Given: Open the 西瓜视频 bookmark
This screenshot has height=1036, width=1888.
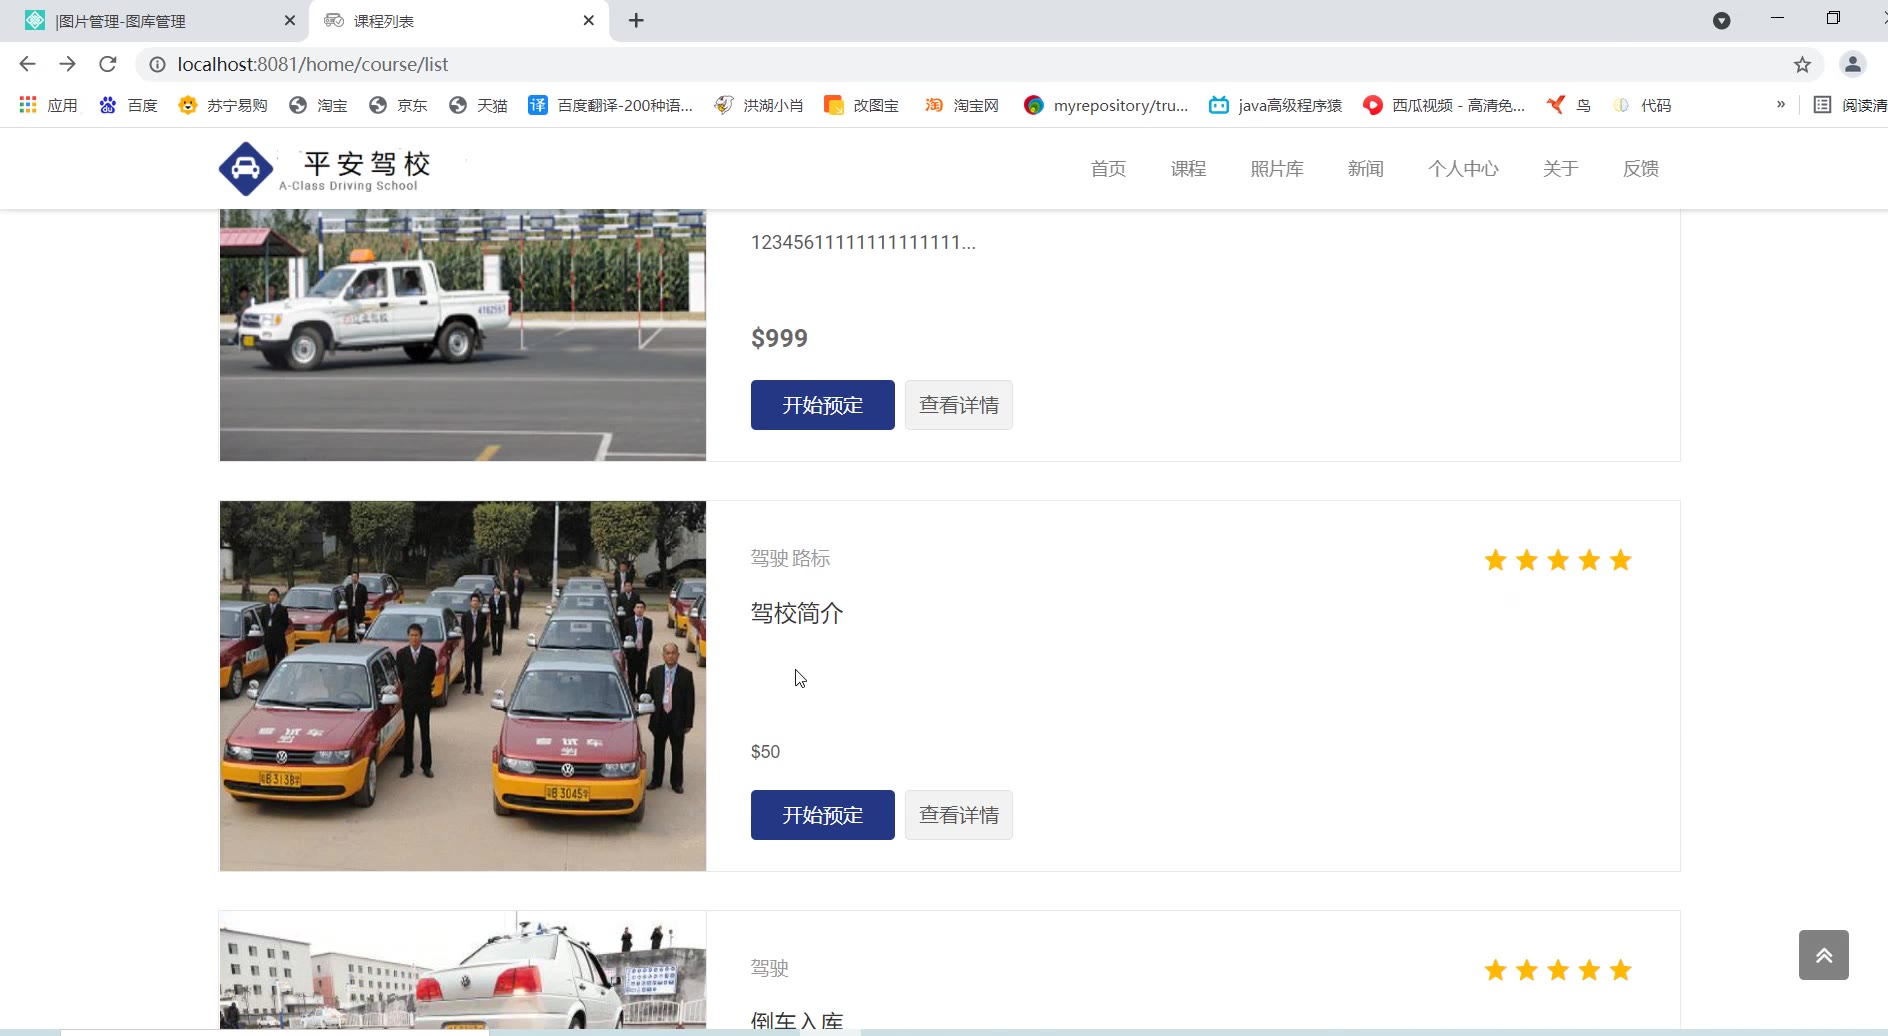Looking at the screenshot, I should click(x=1444, y=105).
